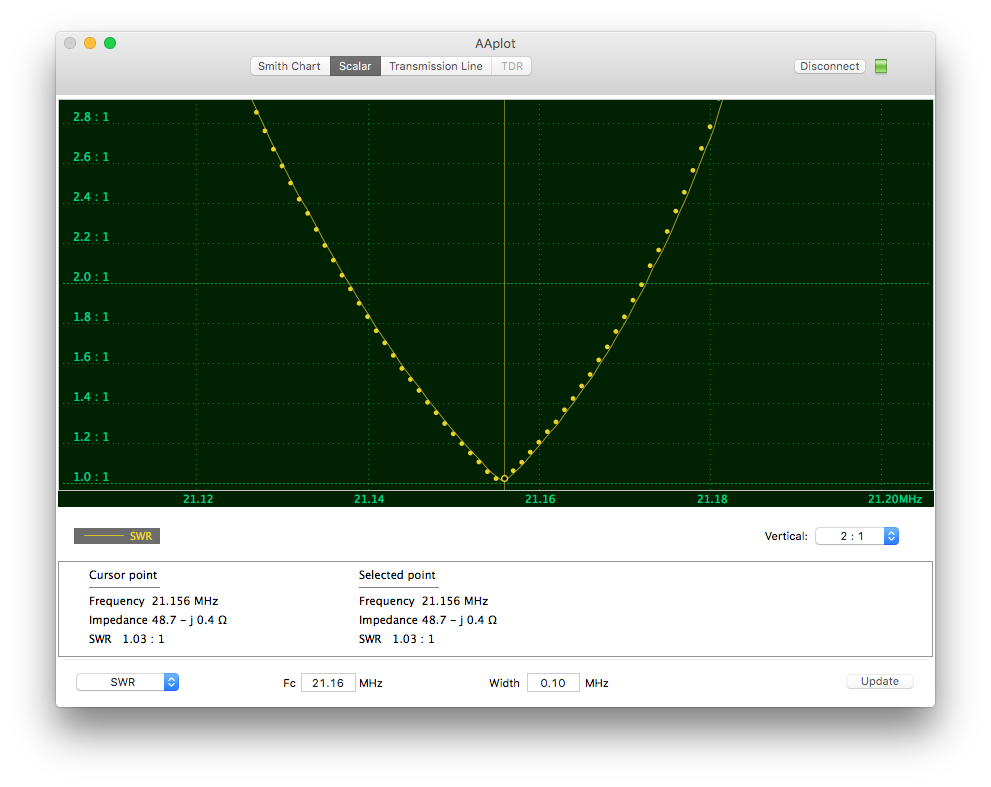
Task: Toggle the SWR trace legend button
Action: pos(117,536)
